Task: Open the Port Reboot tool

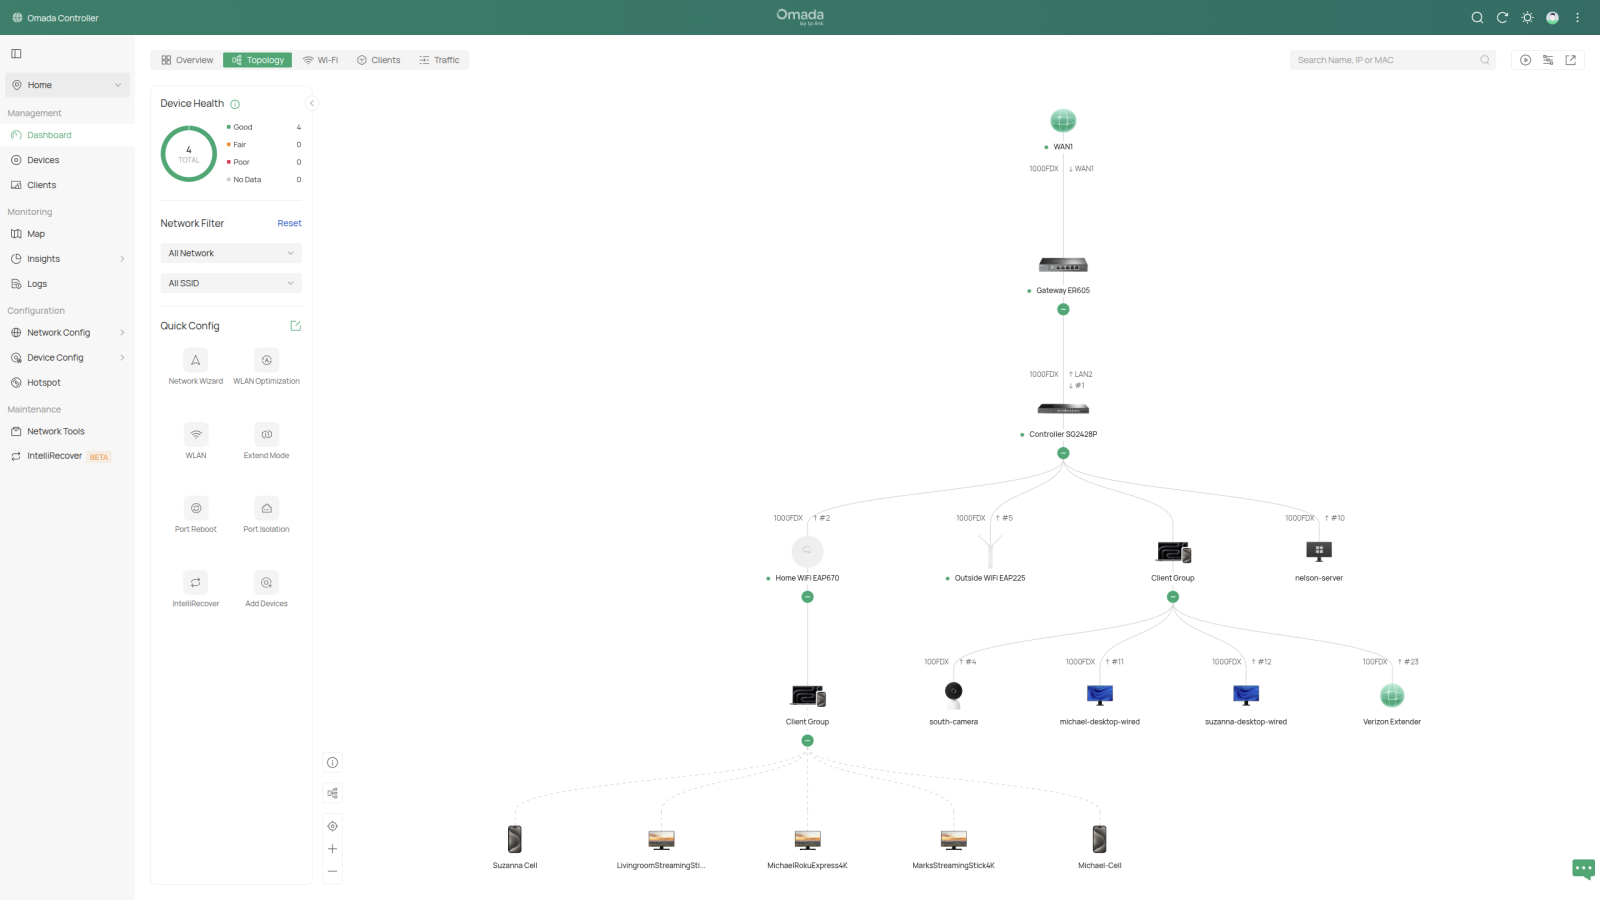Action: click(196, 508)
